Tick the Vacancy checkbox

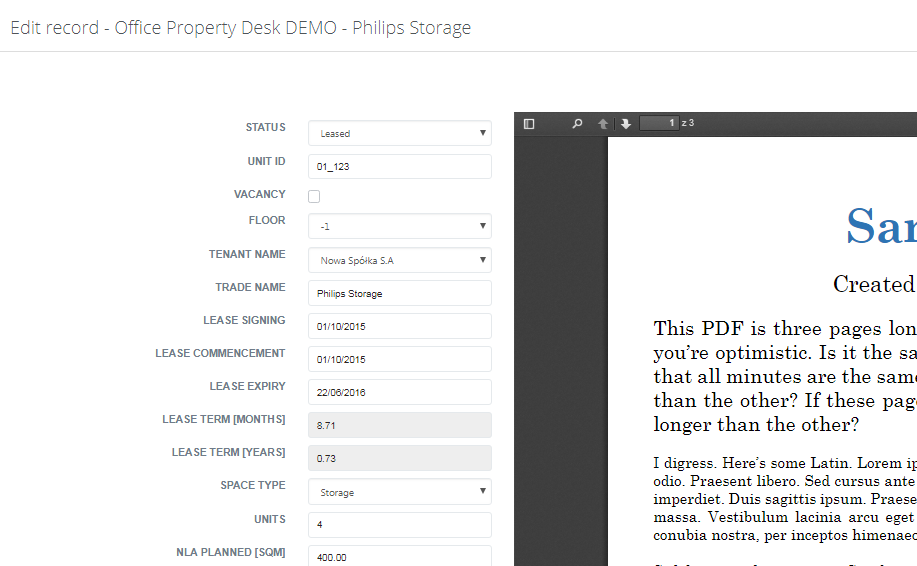(x=314, y=196)
